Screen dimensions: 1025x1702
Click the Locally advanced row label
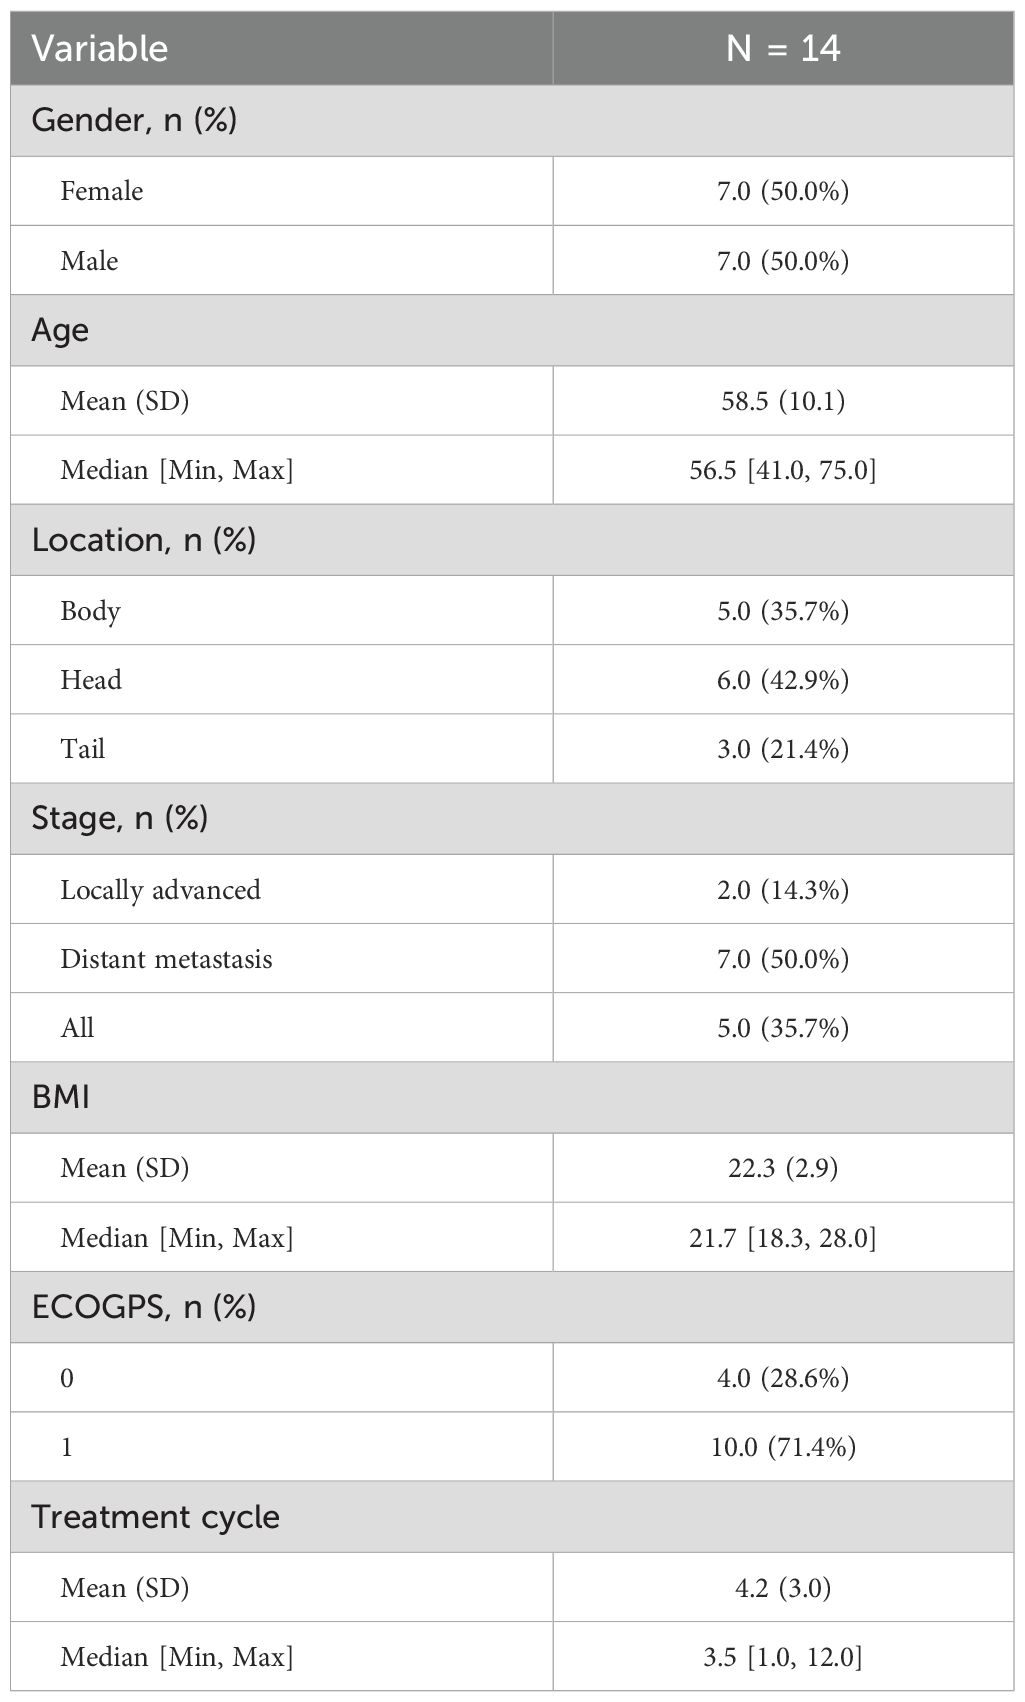(x=160, y=890)
